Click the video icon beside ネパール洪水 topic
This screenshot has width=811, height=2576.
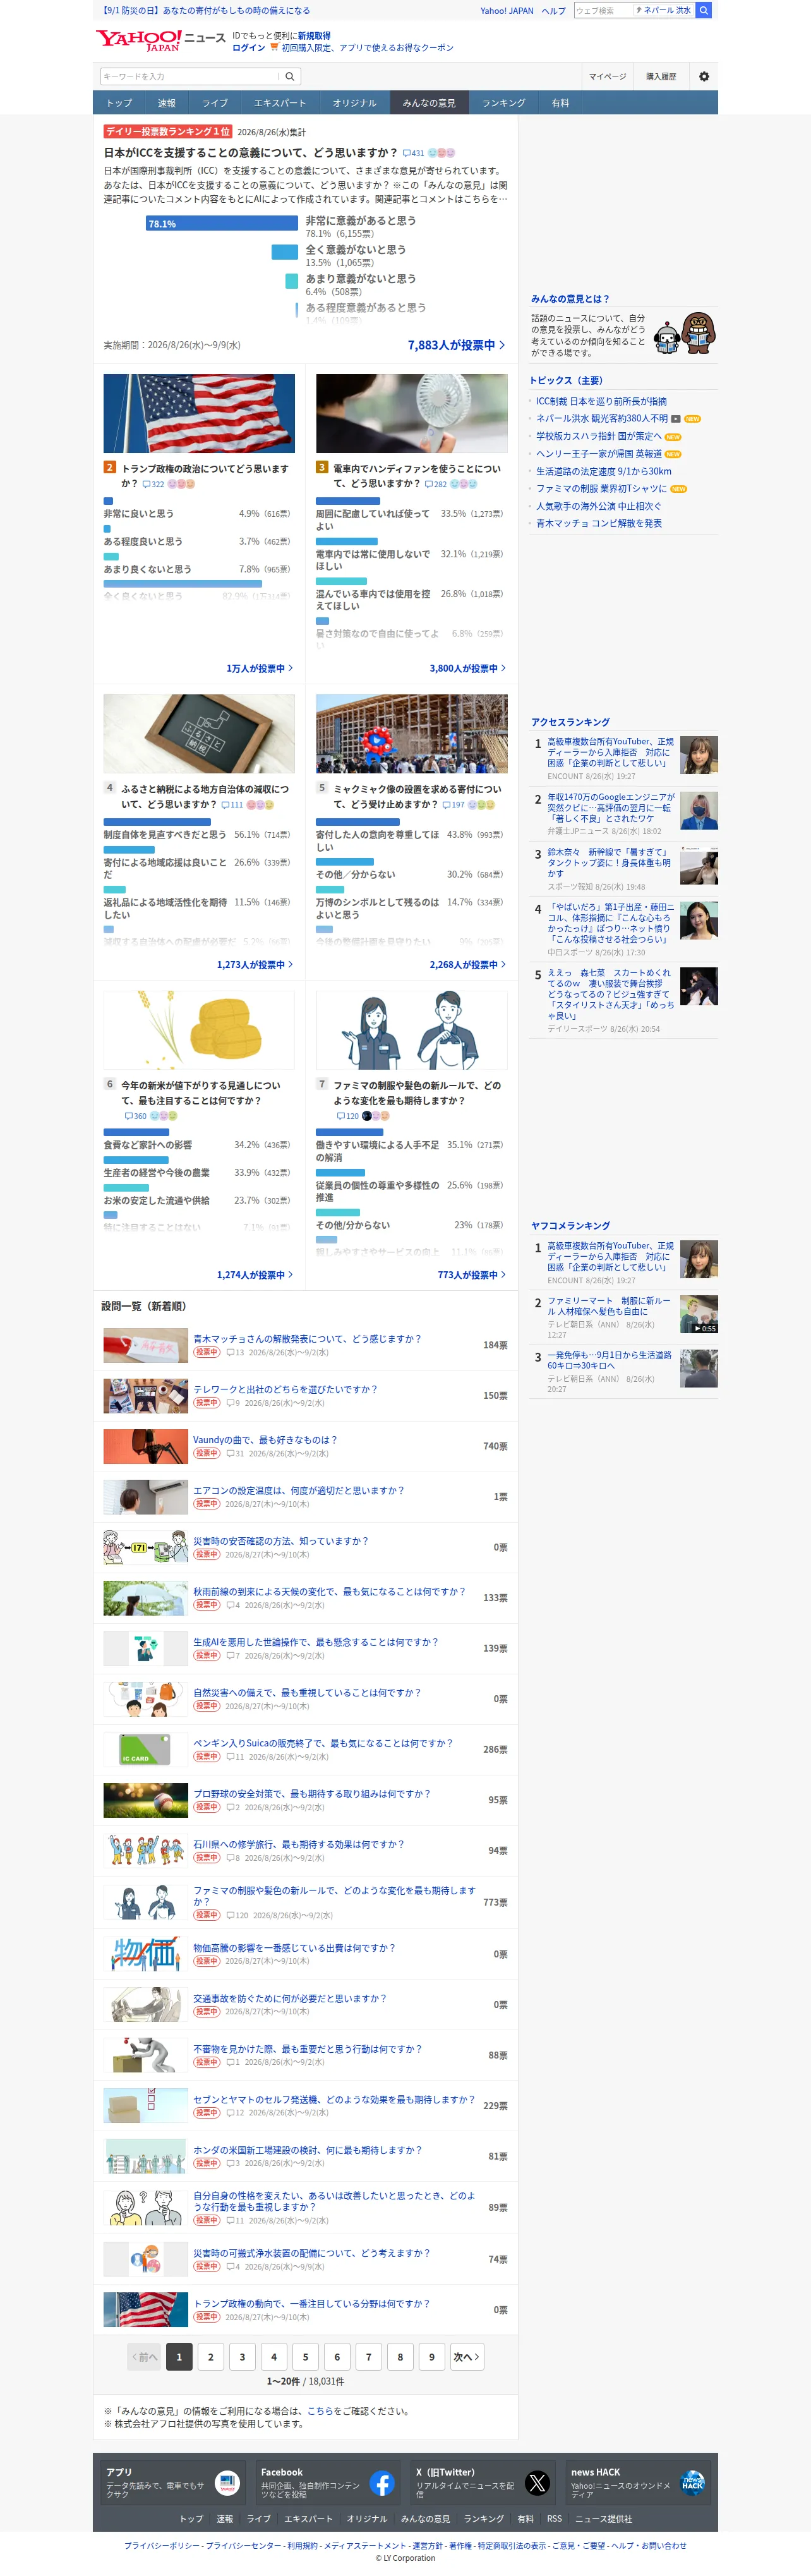(675, 419)
